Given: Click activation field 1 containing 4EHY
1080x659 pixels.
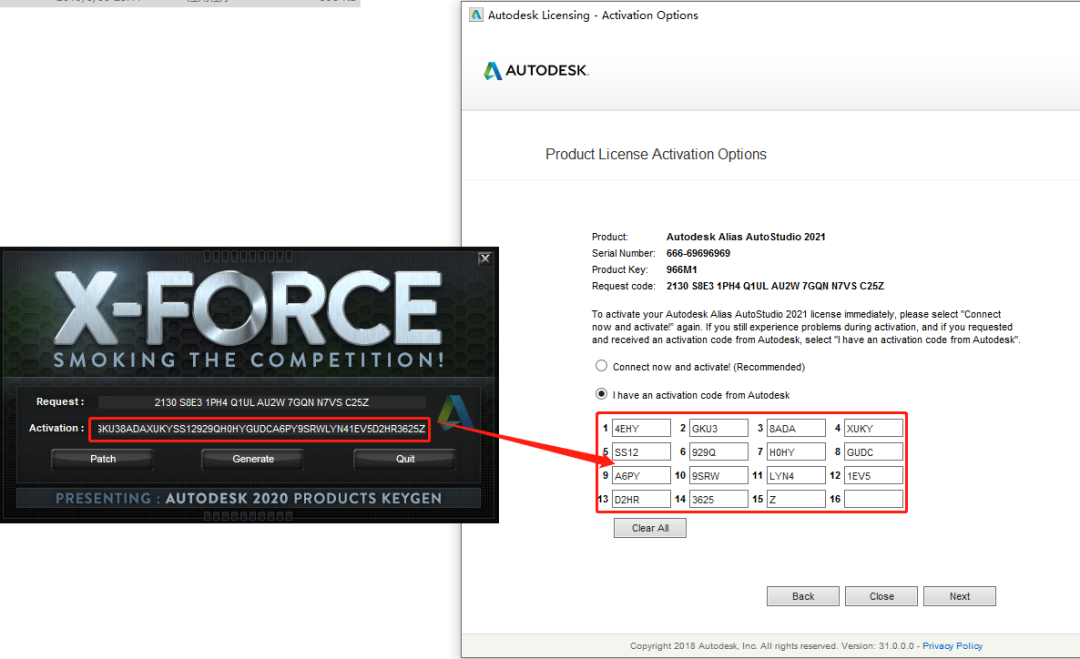Looking at the screenshot, I should click(641, 428).
